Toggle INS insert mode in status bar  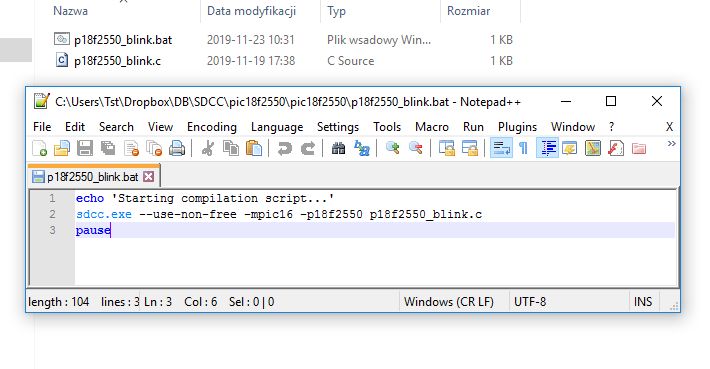point(643,302)
